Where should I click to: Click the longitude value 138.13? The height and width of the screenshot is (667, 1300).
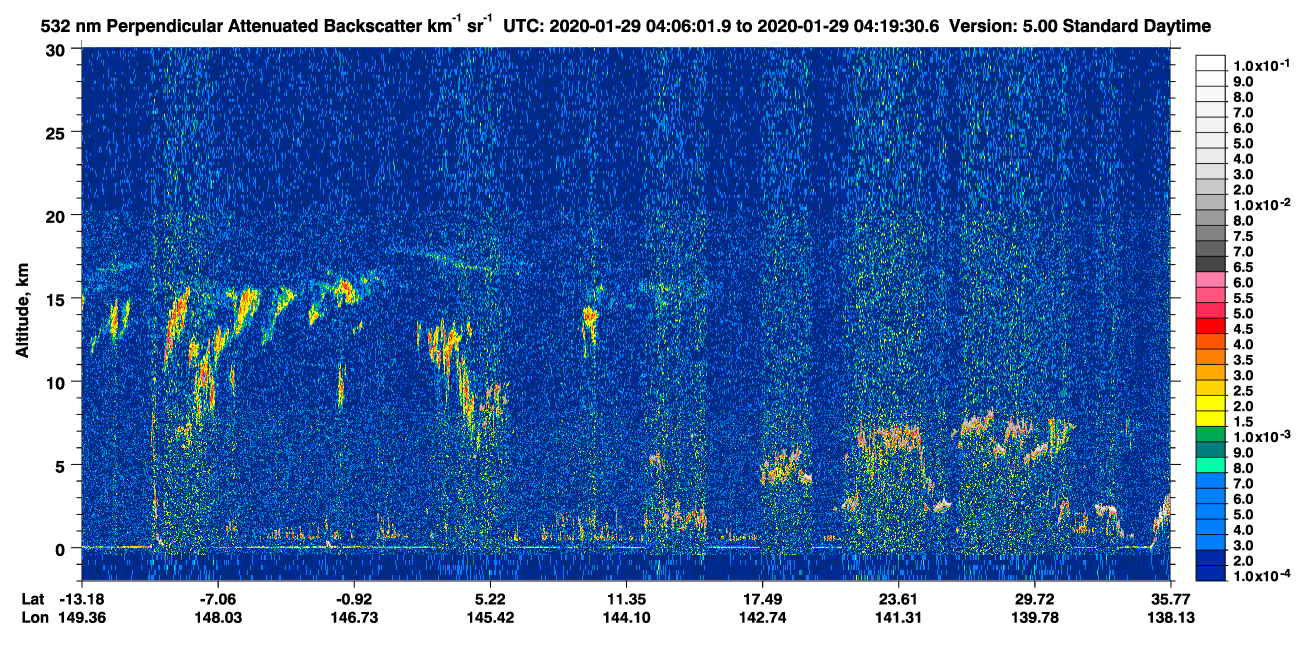point(1171,618)
